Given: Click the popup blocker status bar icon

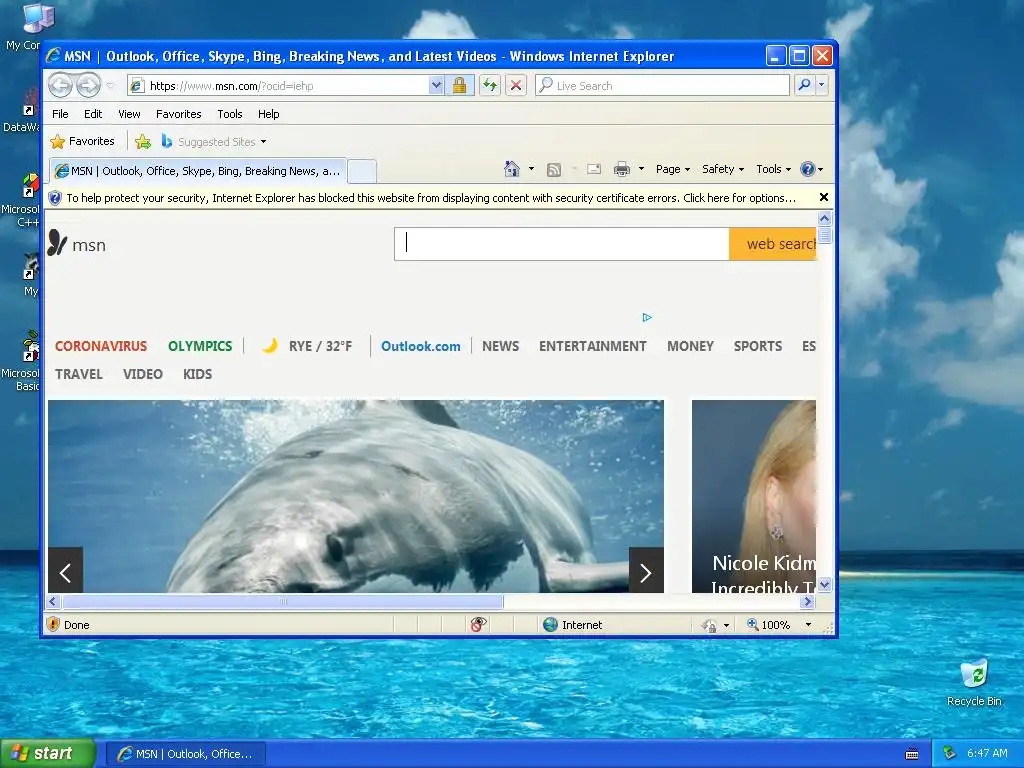Looking at the screenshot, I should [x=478, y=625].
